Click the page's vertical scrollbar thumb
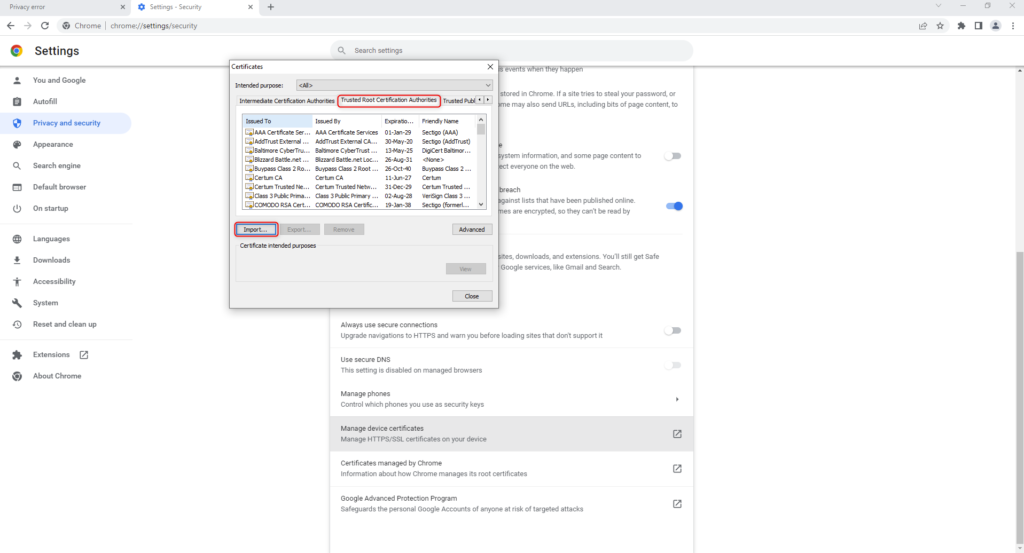This screenshot has width=1024, height=553. pos(1019,398)
